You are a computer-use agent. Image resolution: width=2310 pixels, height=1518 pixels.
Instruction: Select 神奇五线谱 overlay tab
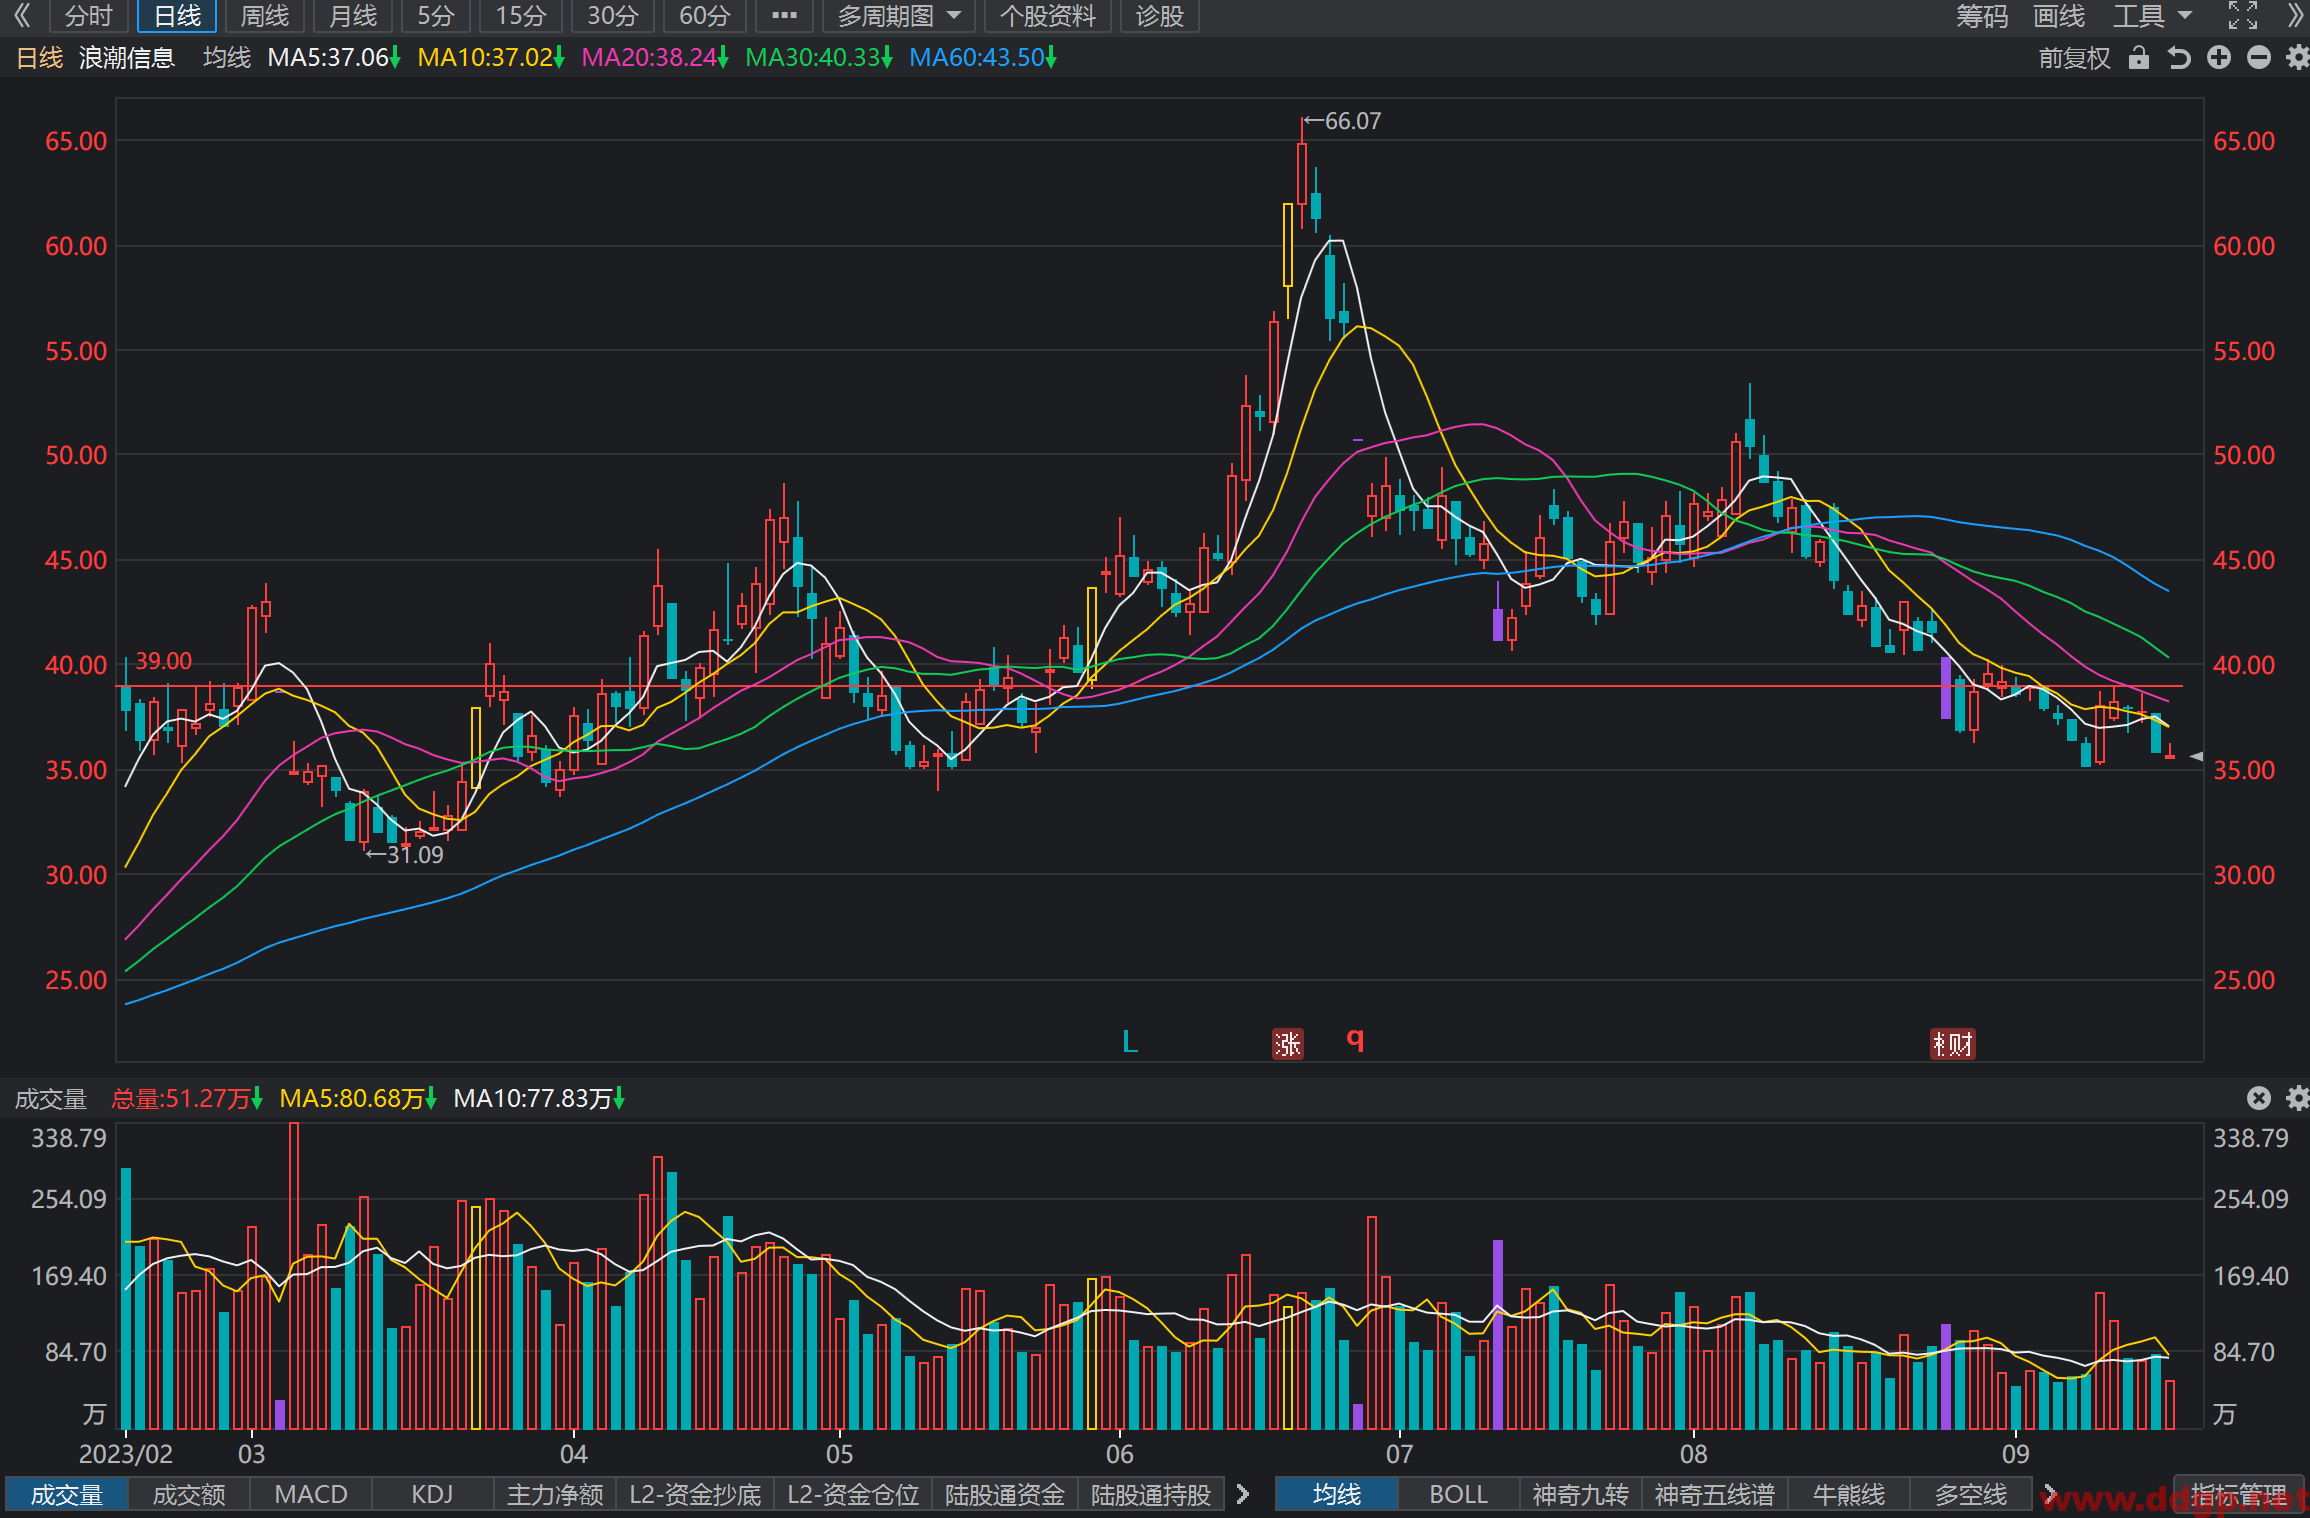point(1714,1494)
